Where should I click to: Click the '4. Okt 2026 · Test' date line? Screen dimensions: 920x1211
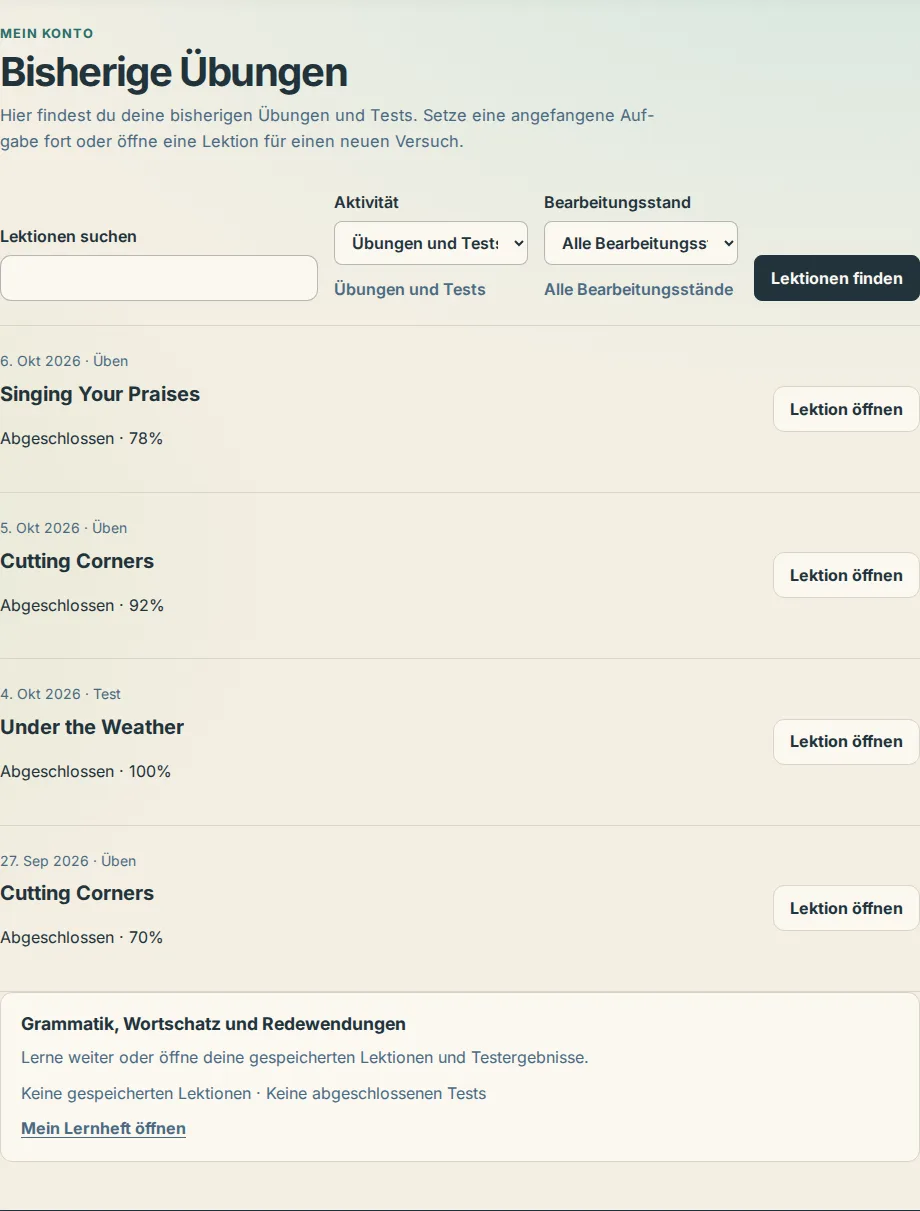pyautogui.click(x=60, y=694)
